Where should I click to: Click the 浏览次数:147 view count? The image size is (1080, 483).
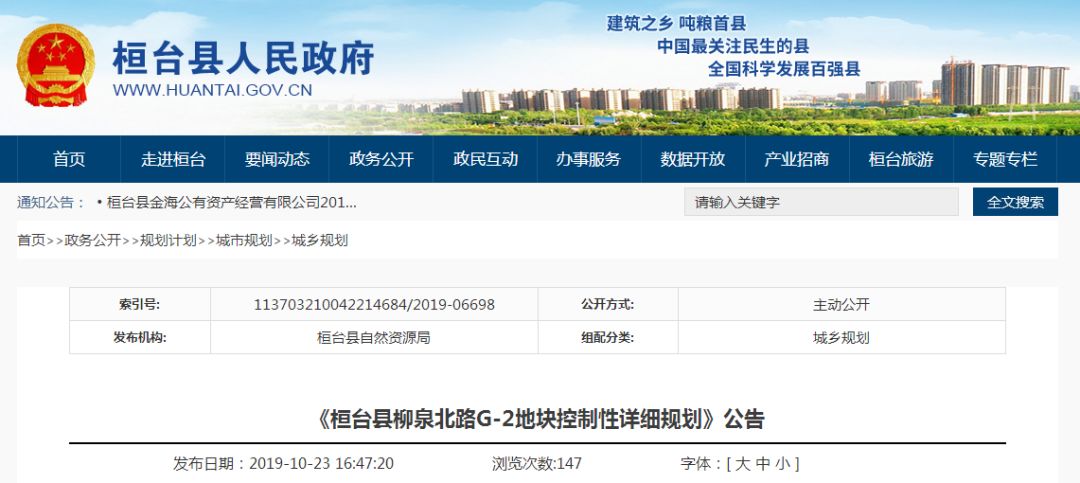537,464
